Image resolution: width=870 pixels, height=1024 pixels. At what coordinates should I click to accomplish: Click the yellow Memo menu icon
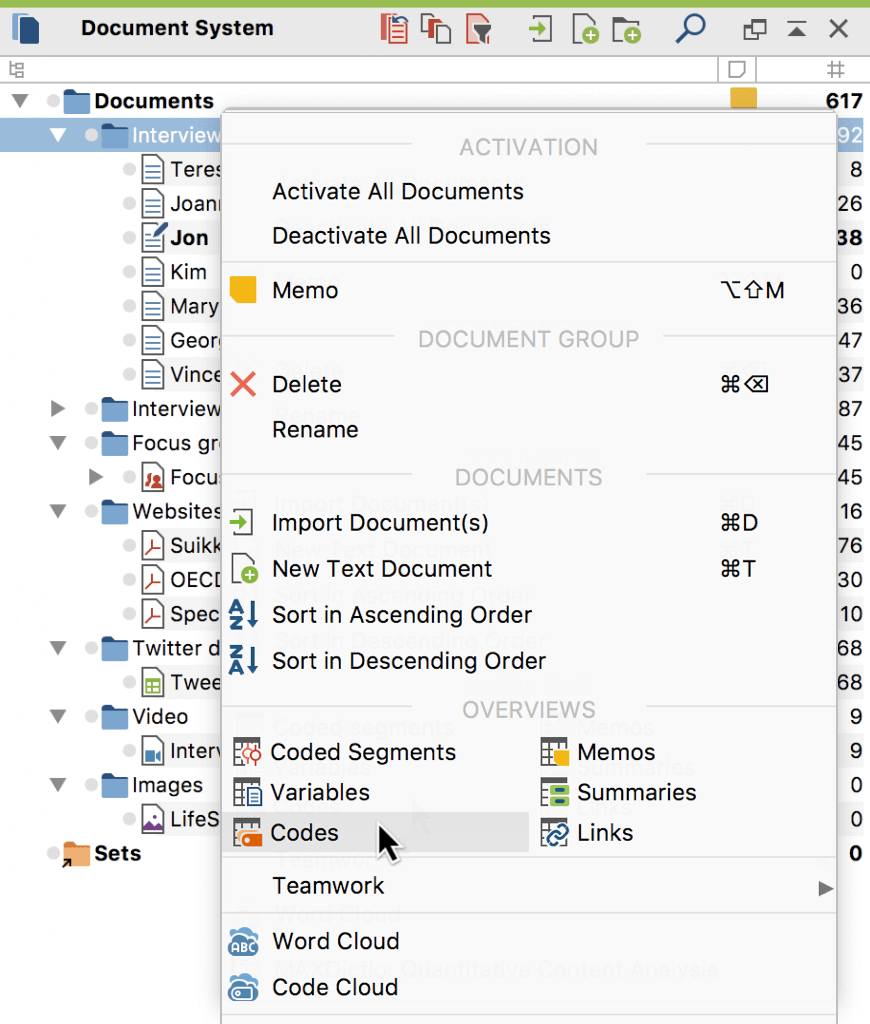[243, 290]
